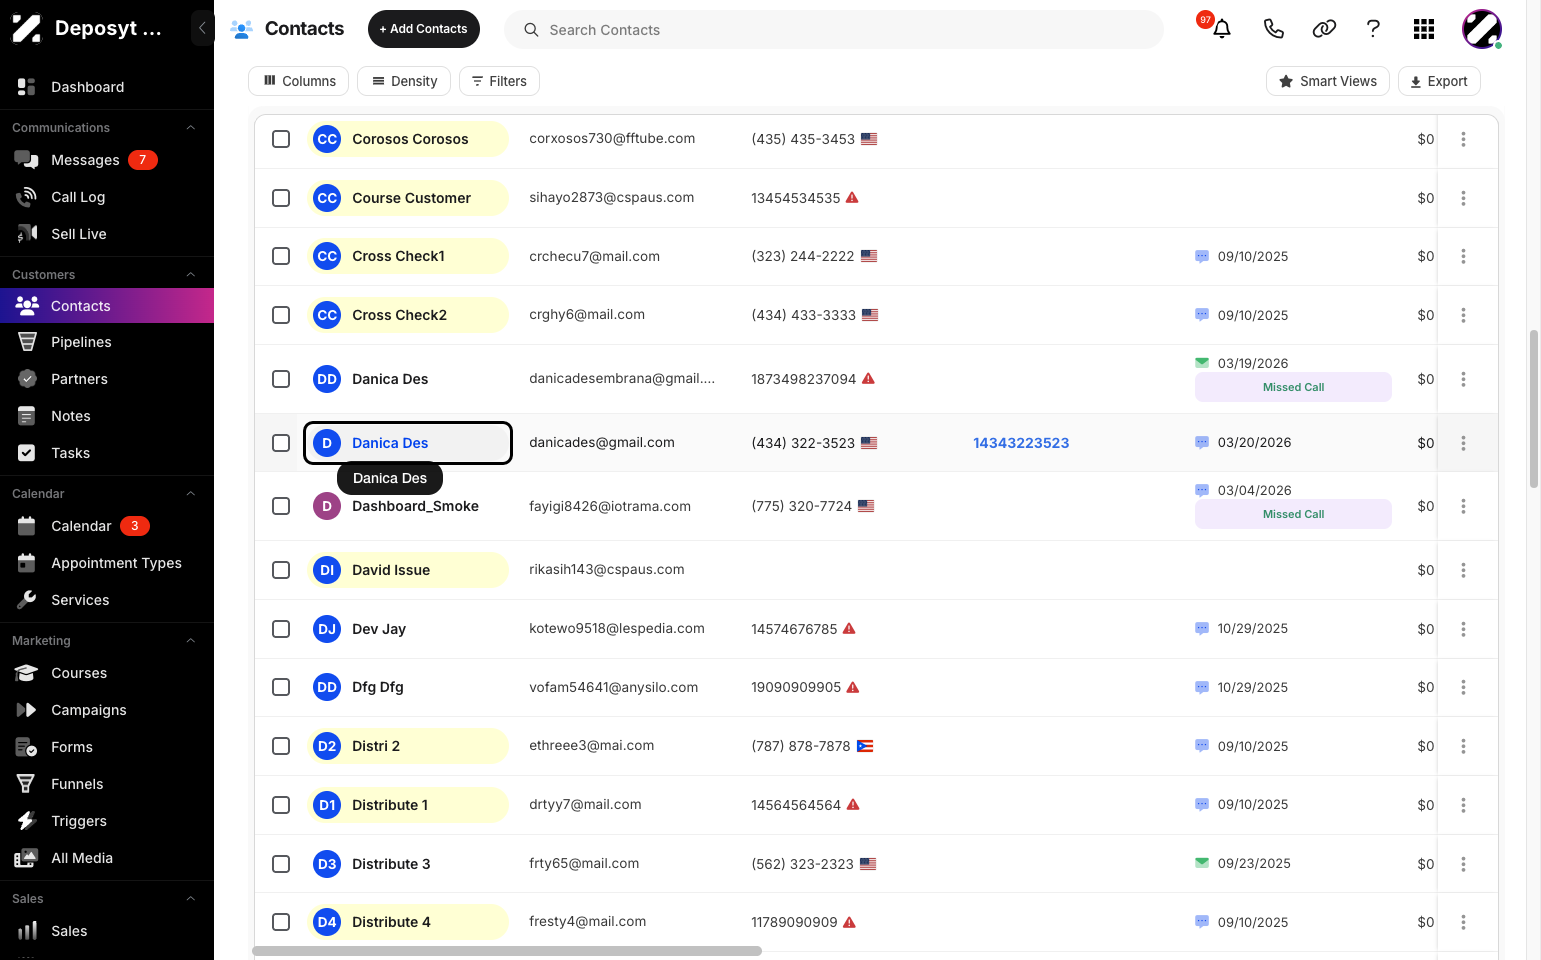Open the notifications bell
Image resolution: width=1541 pixels, height=960 pixels.
click(x=1222, y=29)
